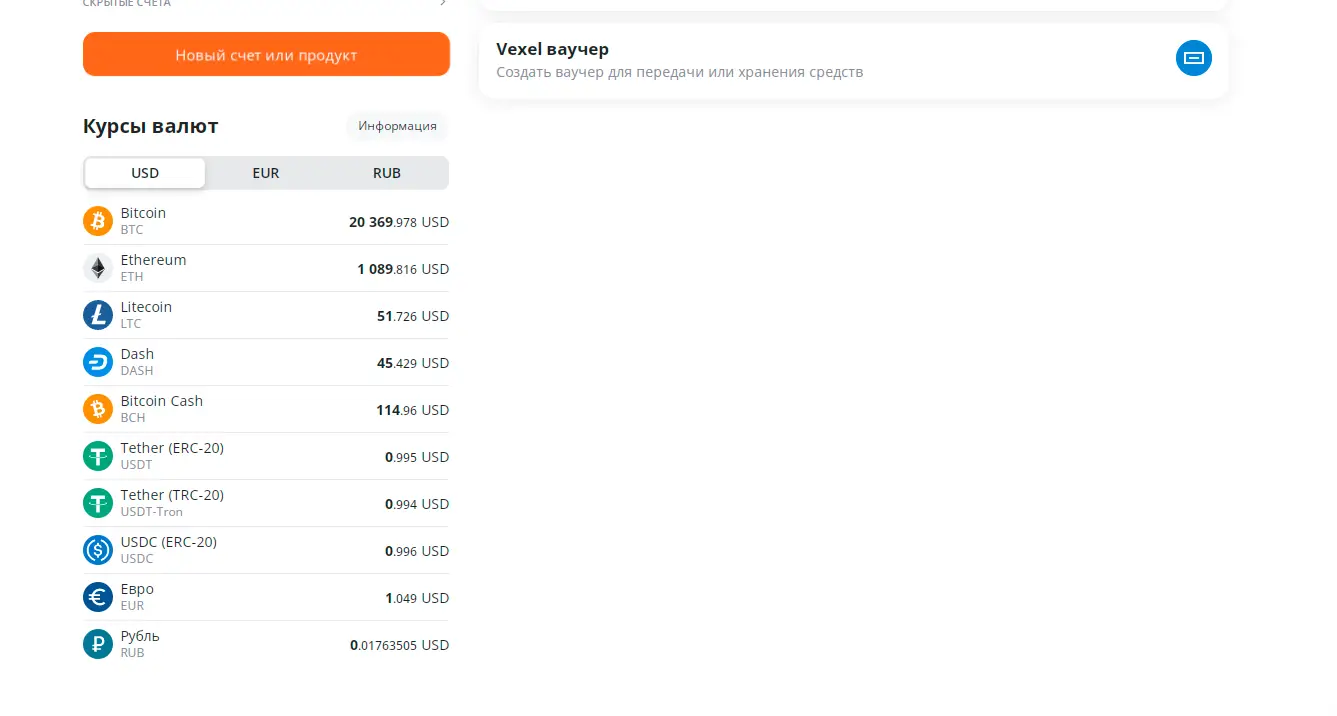
Task: Click the orange Новый счет или продукт button
Action: pos(266,55)
